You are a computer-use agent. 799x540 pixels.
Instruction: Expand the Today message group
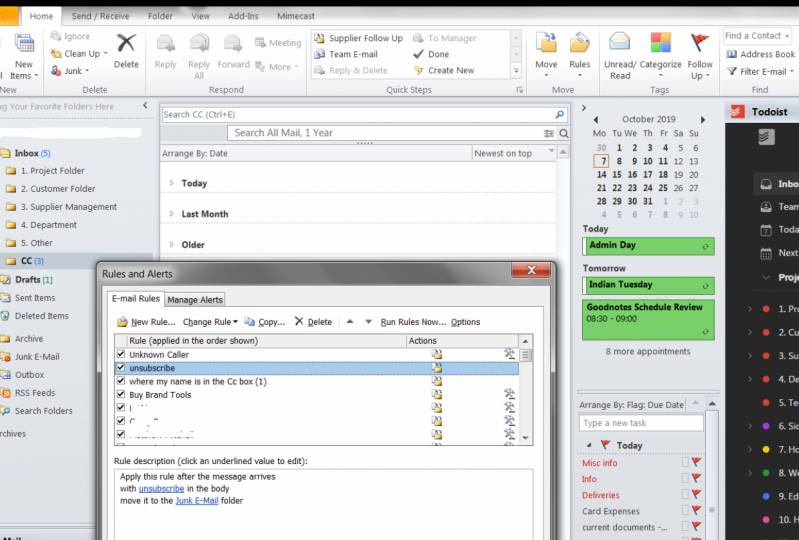pyautogui.click(x=172, y=182)
